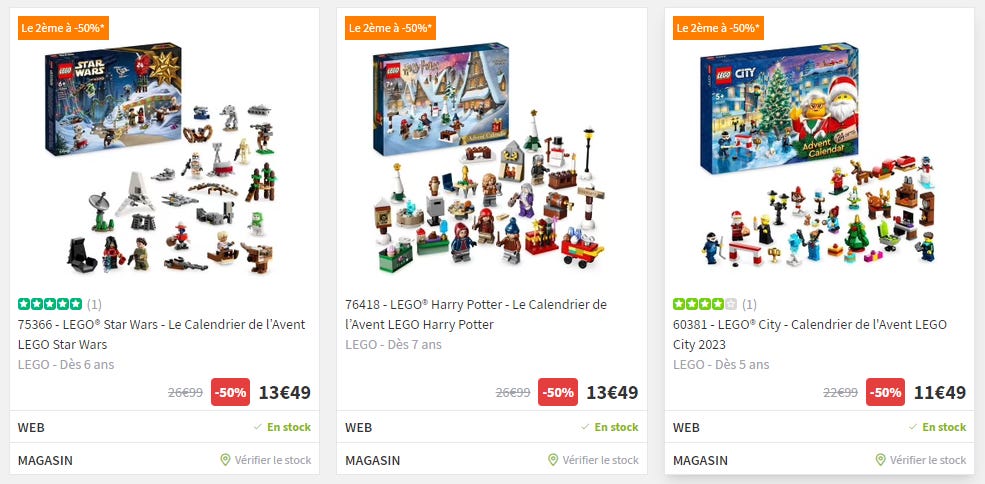
Task: Click the Star Wars map-pin stock icon
Action: coord(226,460)
